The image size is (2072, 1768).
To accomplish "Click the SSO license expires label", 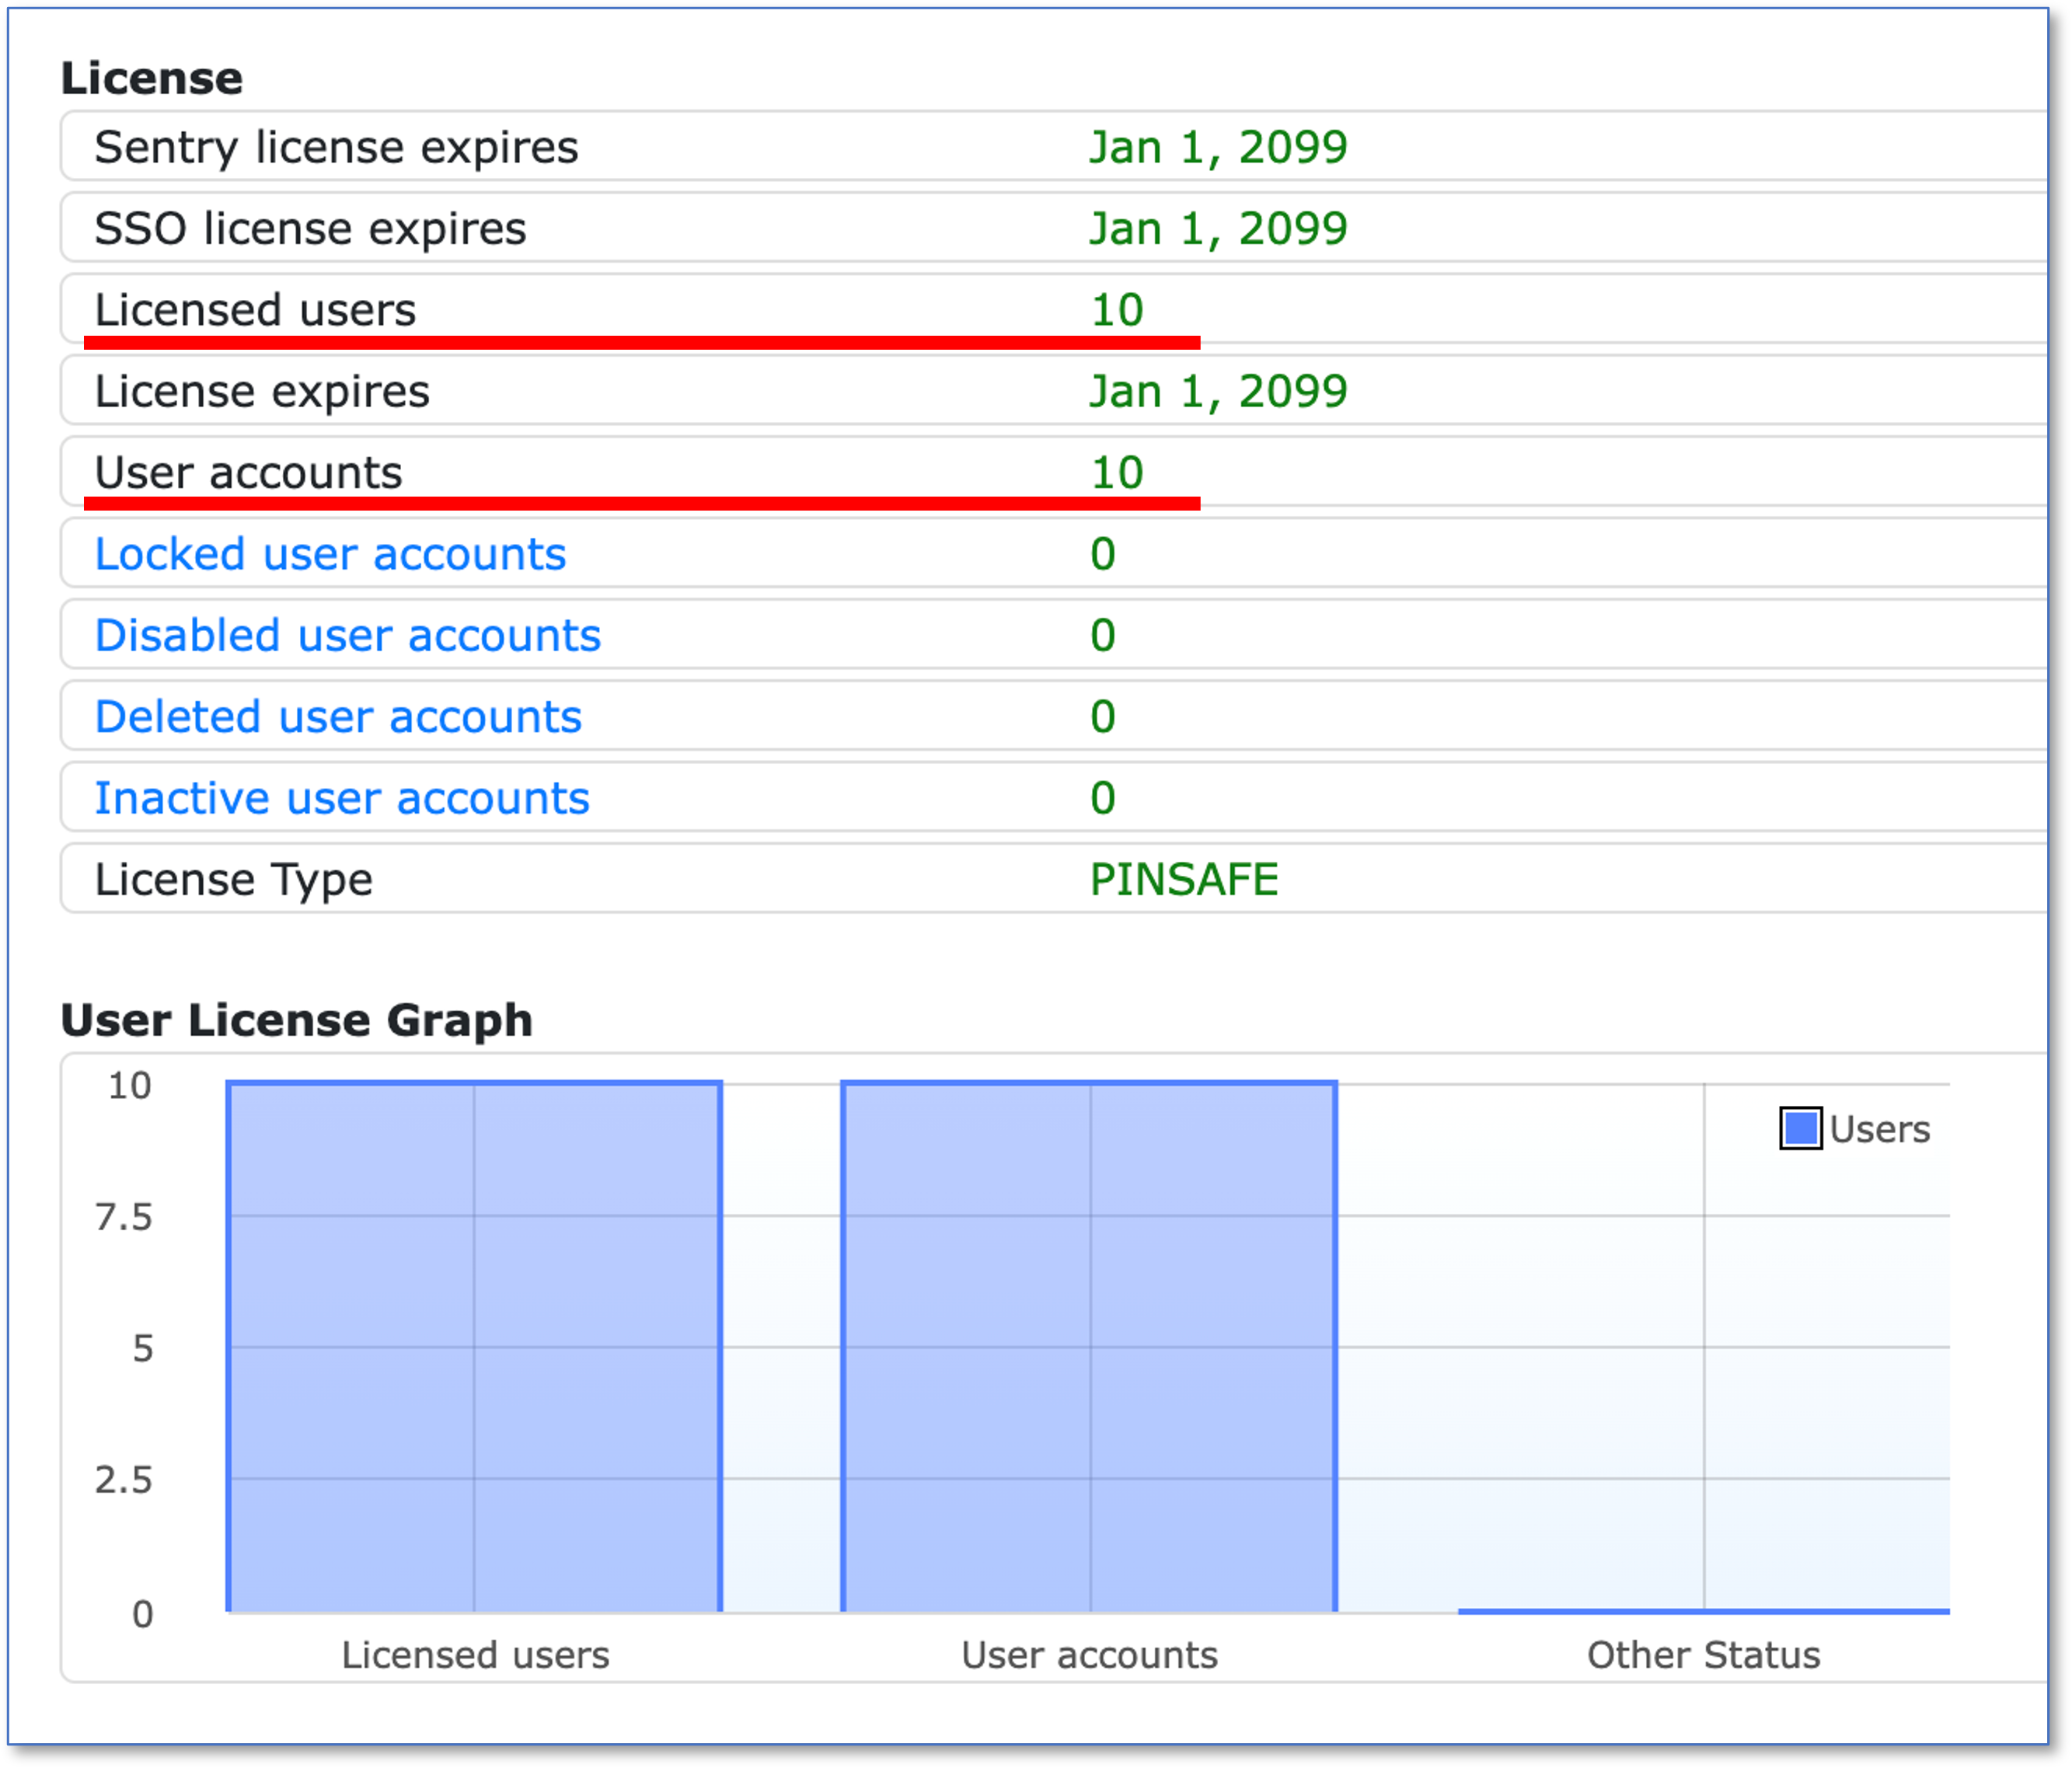I will [x=310, y=229].
